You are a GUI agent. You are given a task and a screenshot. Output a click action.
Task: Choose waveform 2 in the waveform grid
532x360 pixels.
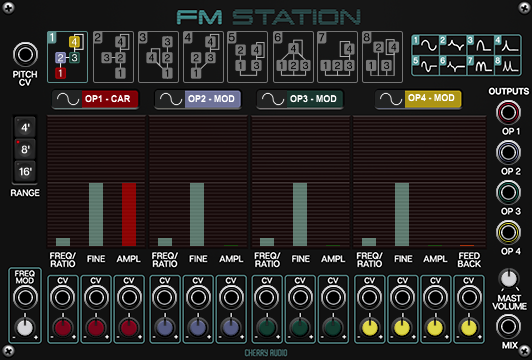pyautogui.click(x=453, y=45)
